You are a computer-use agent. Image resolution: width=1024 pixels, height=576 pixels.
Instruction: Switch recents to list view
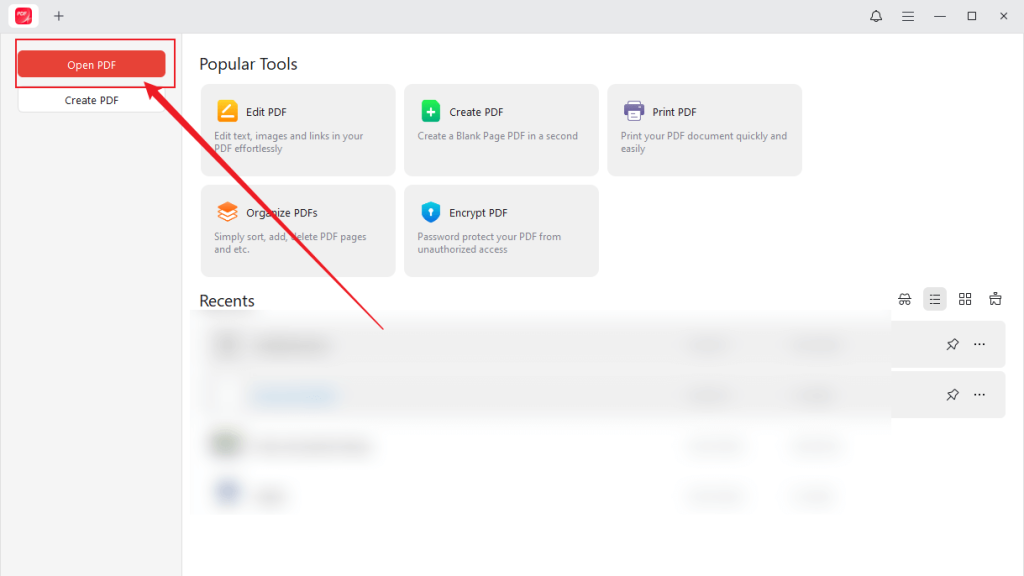coord(935,299)
